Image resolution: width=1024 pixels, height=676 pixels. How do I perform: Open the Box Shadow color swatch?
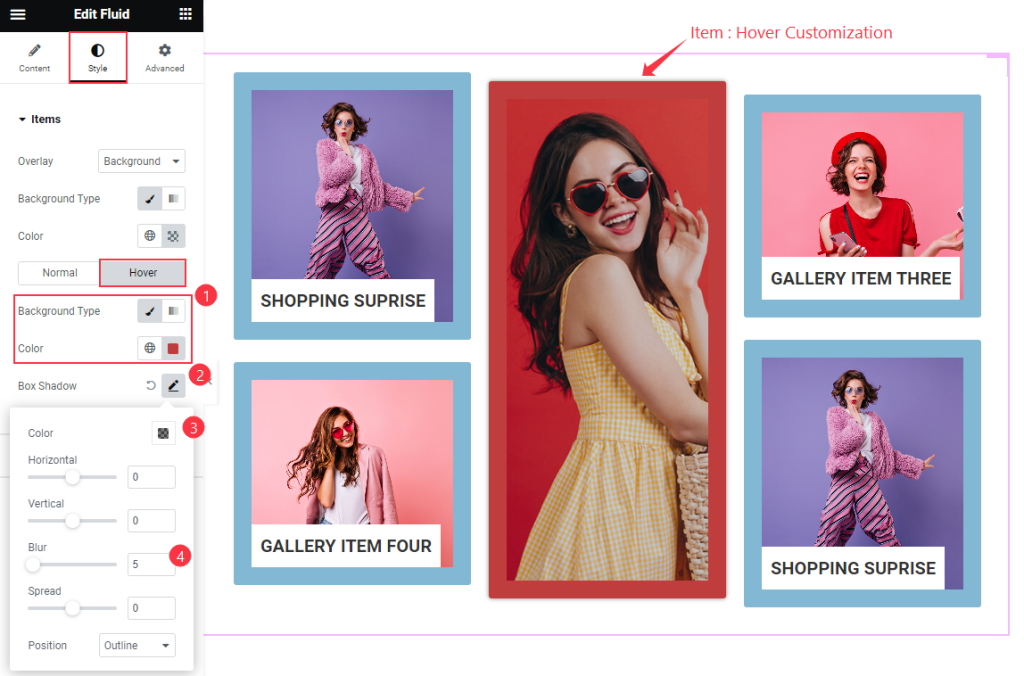coord(163,433)
